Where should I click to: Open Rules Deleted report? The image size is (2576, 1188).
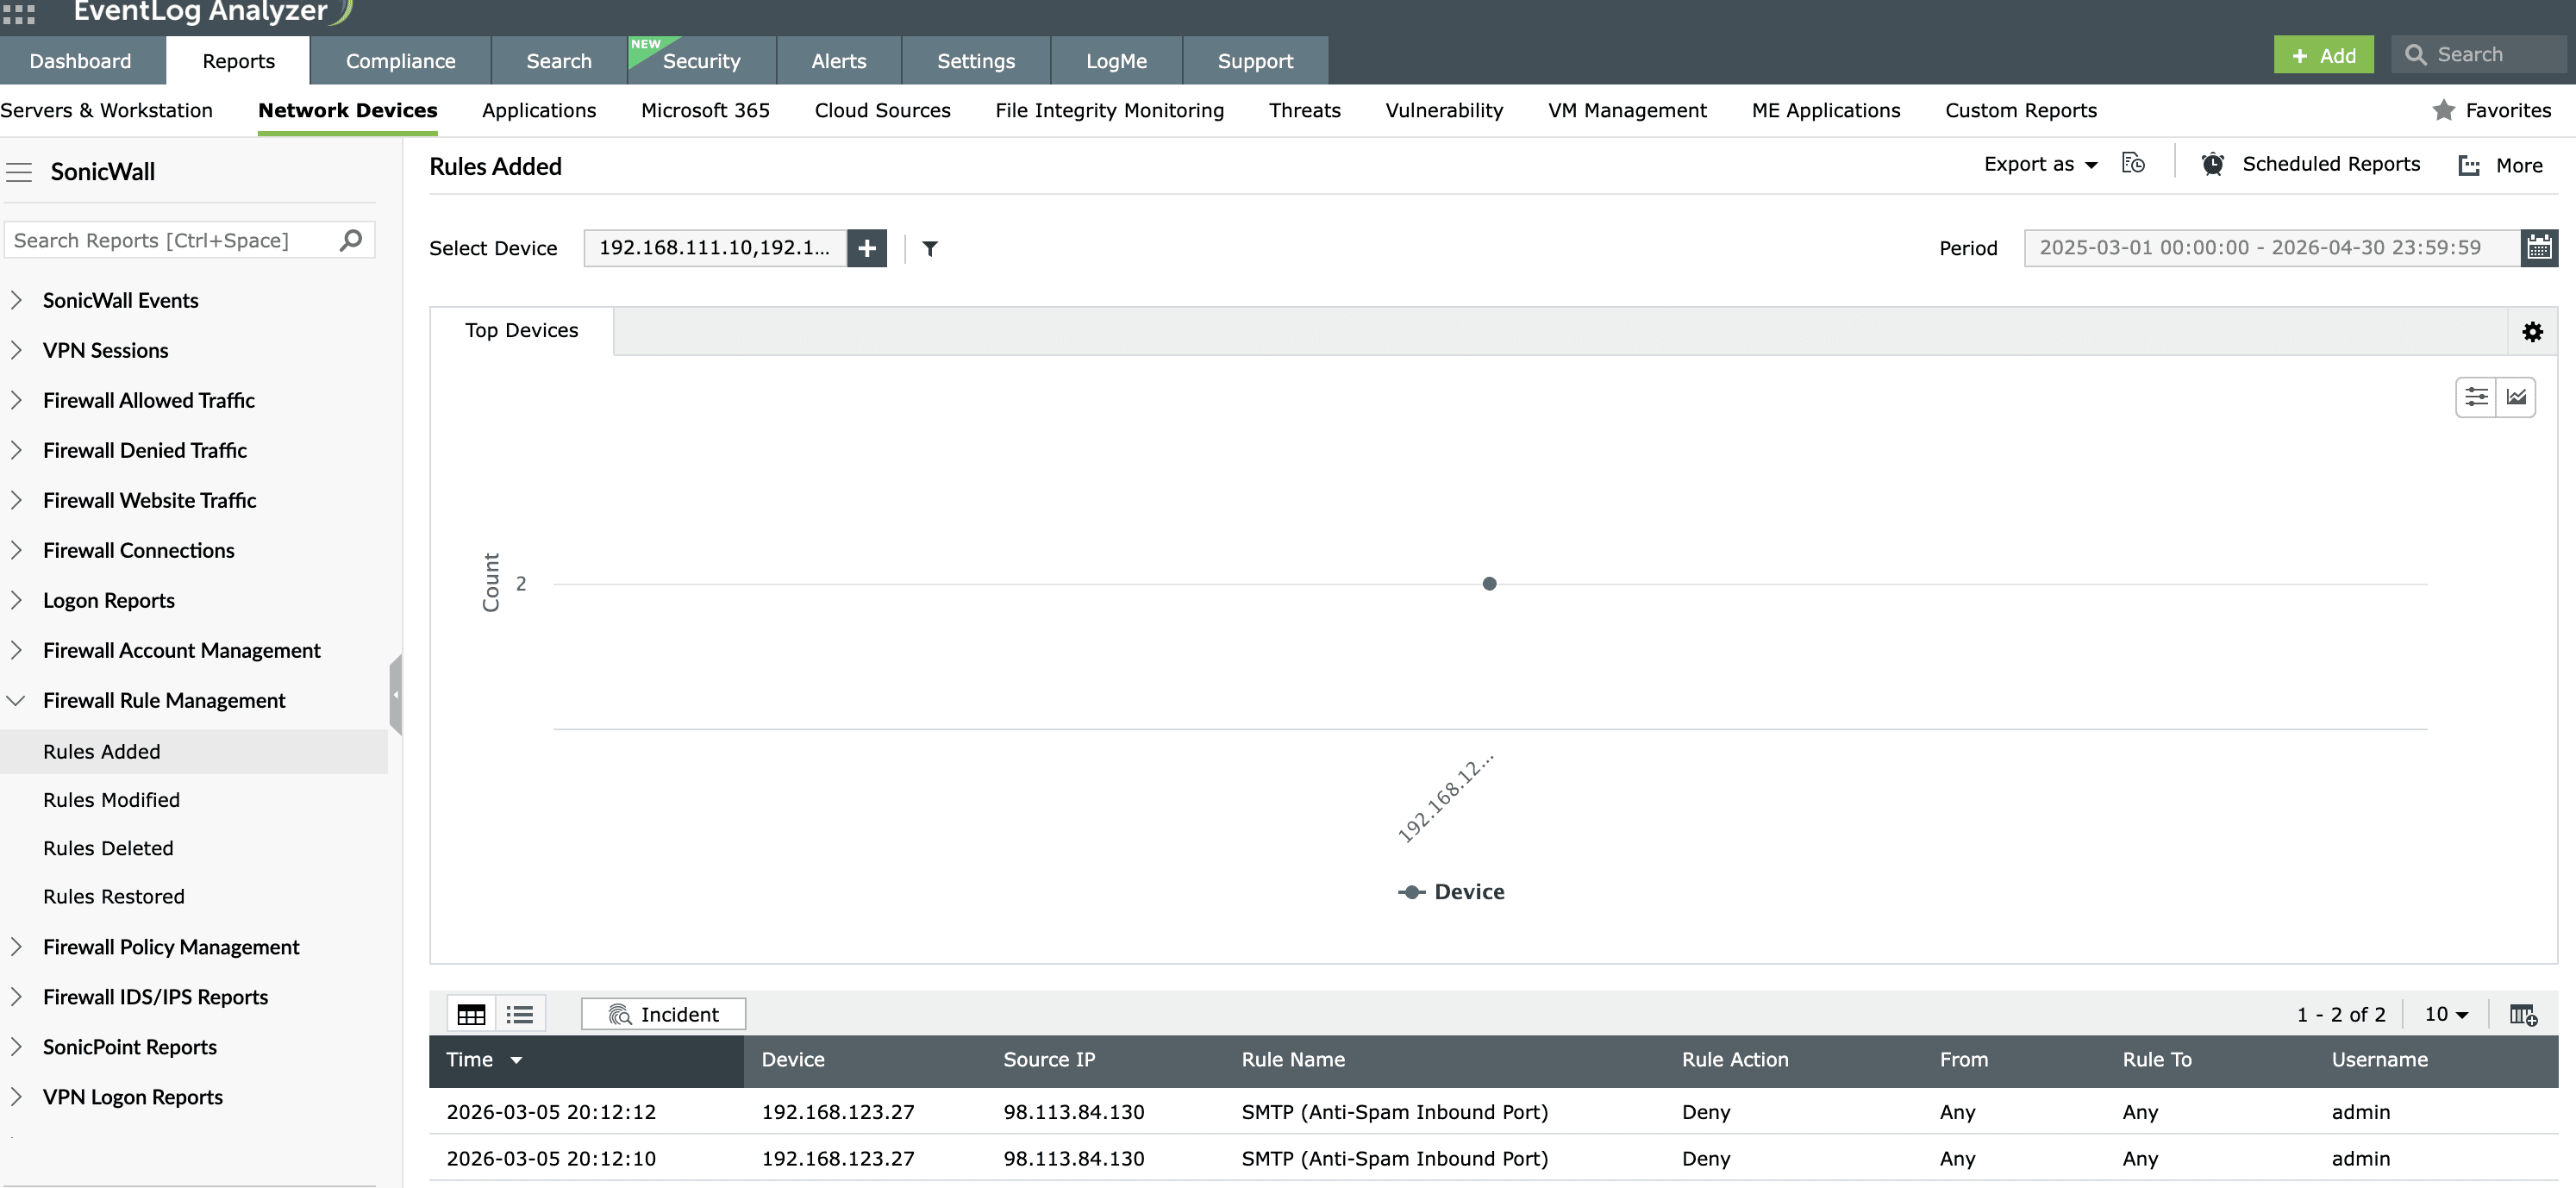(108, 848)
